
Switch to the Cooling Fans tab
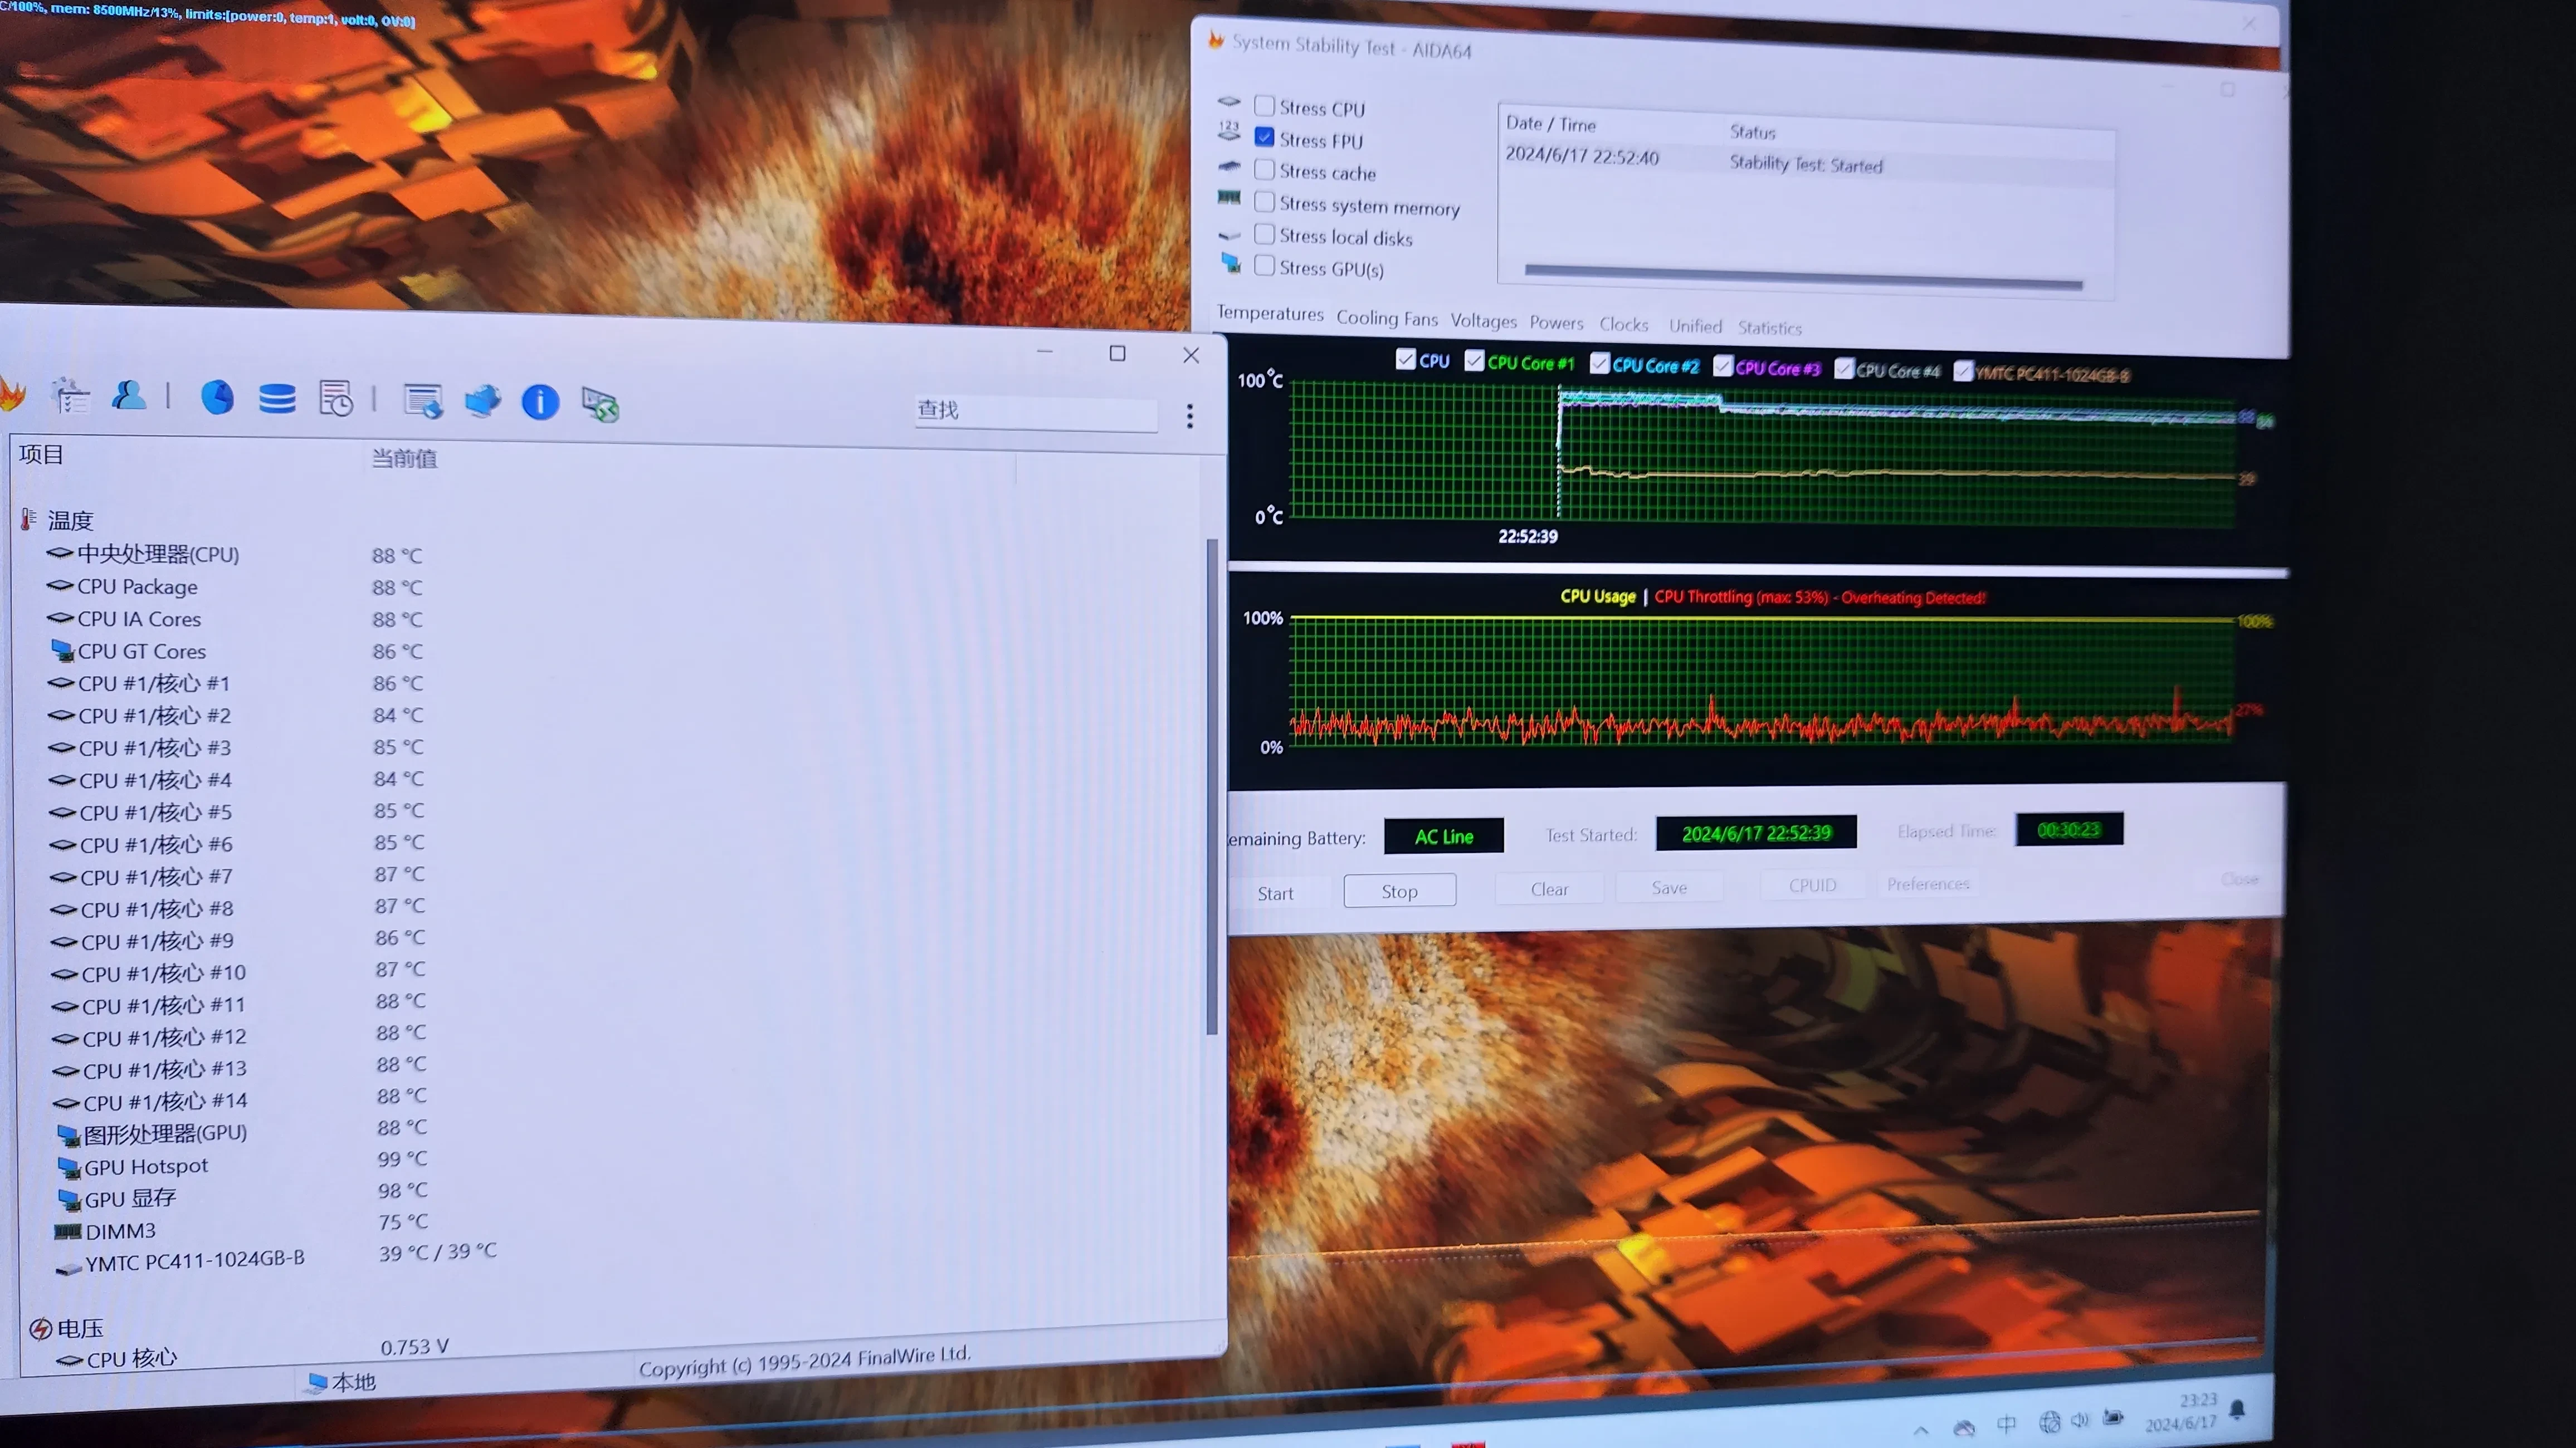click(x=1387, y=318)
